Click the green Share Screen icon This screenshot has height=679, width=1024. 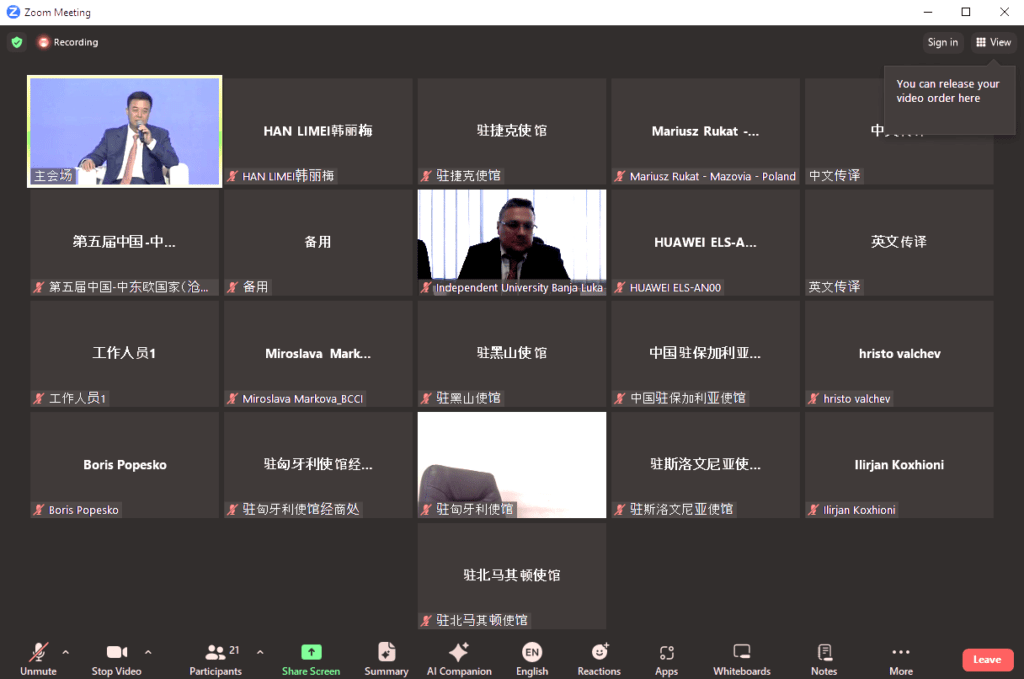click(311, 652)
